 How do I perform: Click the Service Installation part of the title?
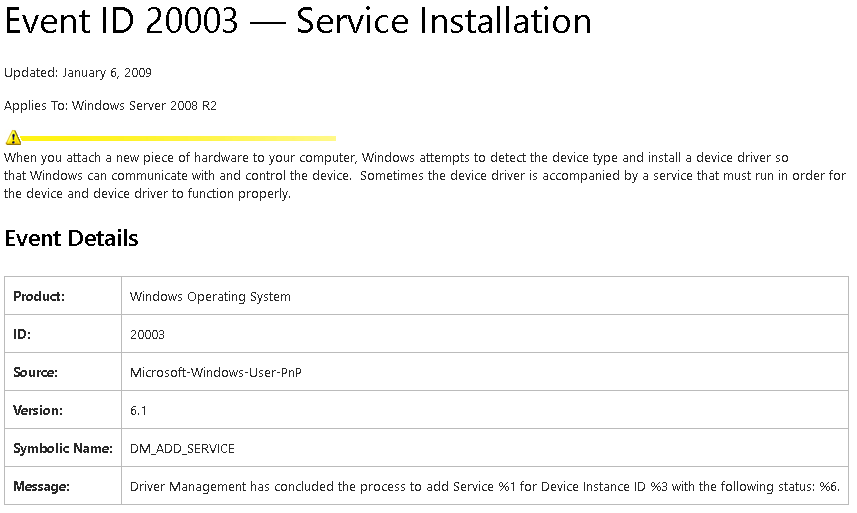444,22
